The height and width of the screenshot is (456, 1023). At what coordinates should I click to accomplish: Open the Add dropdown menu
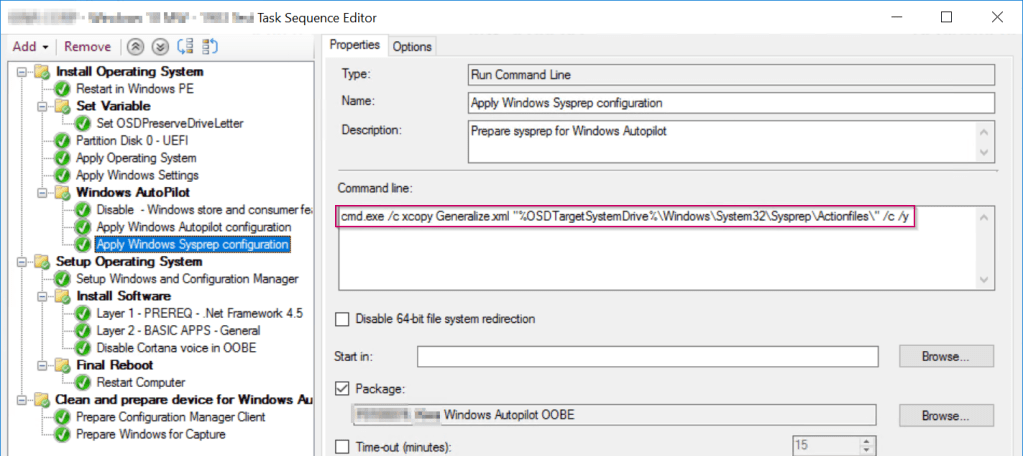tap(31, 46)
